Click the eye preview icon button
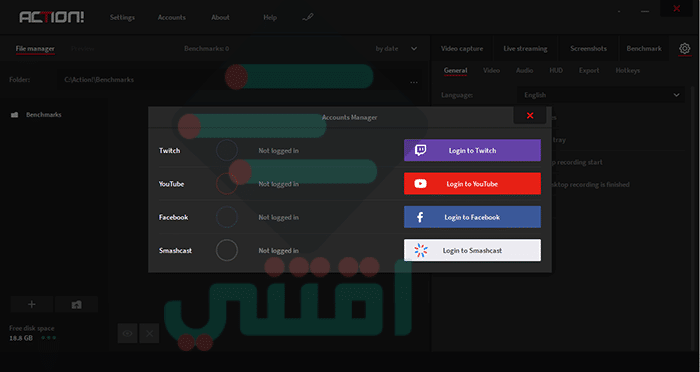The width and height of the screenshot is (700, 372). 128,334
